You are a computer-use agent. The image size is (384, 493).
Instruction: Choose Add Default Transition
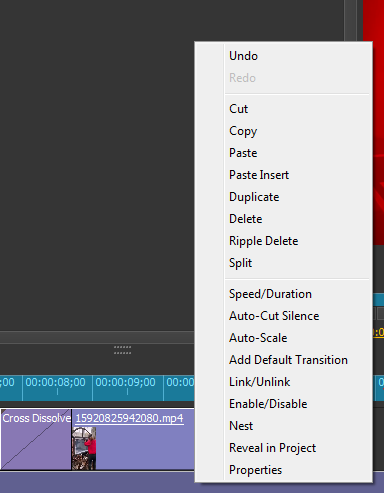[283, 360]
